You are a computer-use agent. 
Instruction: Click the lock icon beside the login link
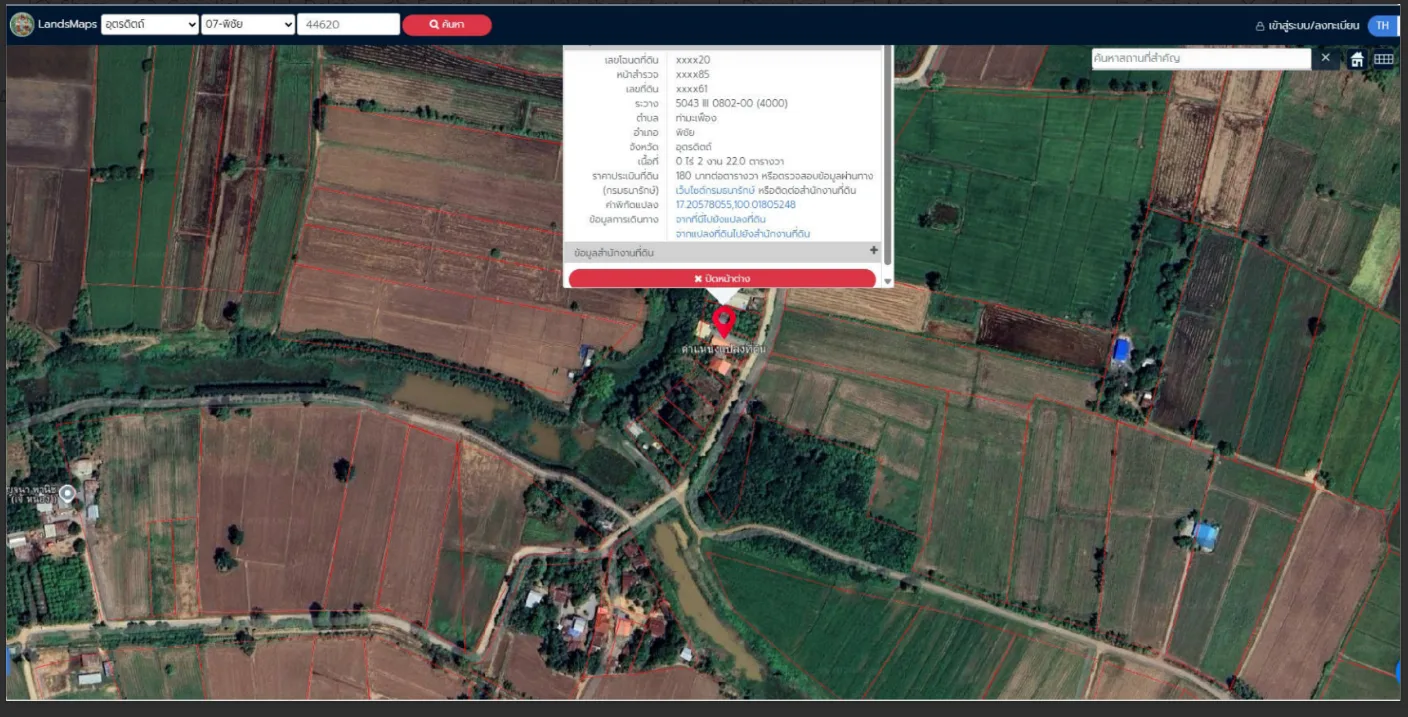pyautogui.click(x=1260, y=26)
